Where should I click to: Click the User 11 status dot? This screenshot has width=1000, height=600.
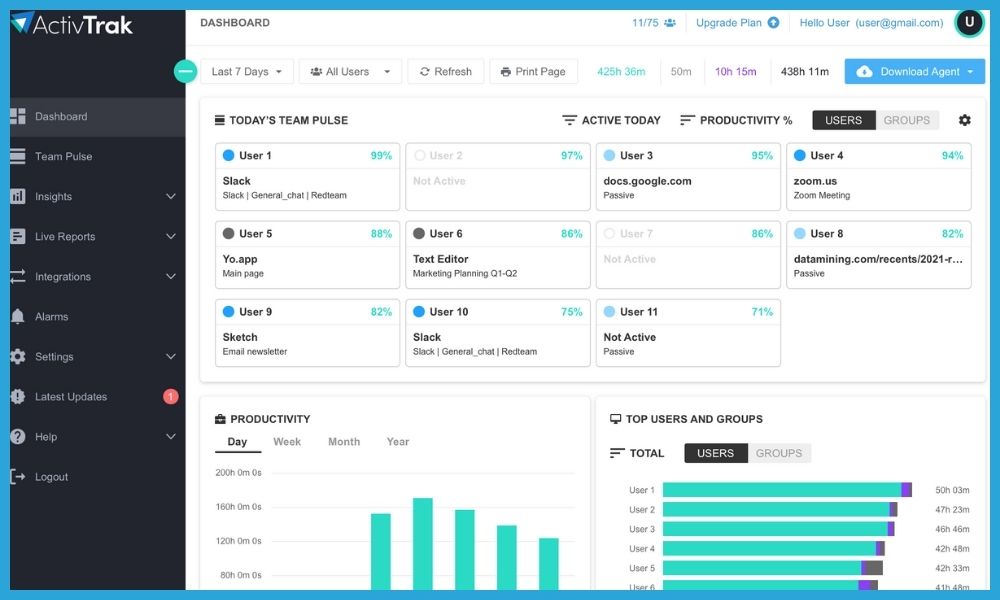coord(609,311)
